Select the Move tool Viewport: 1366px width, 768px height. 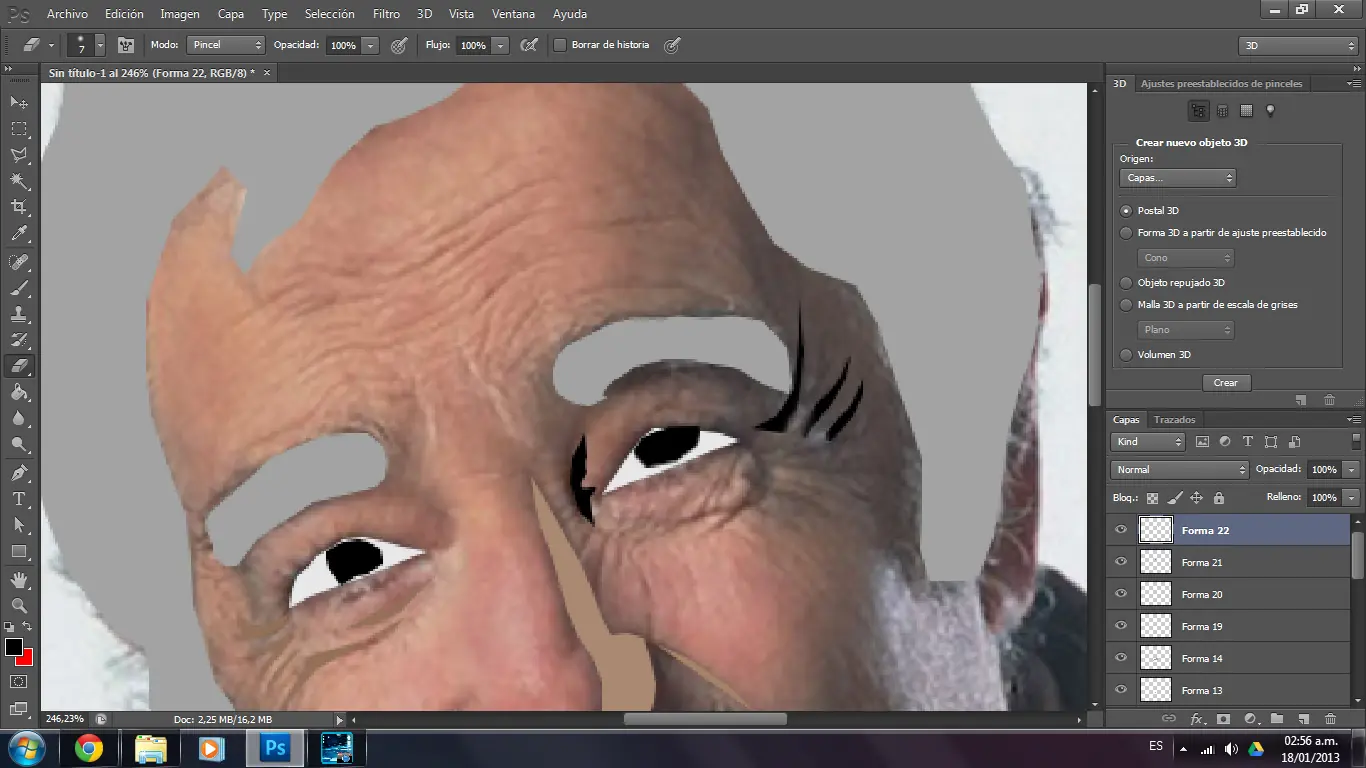[19, 102]
